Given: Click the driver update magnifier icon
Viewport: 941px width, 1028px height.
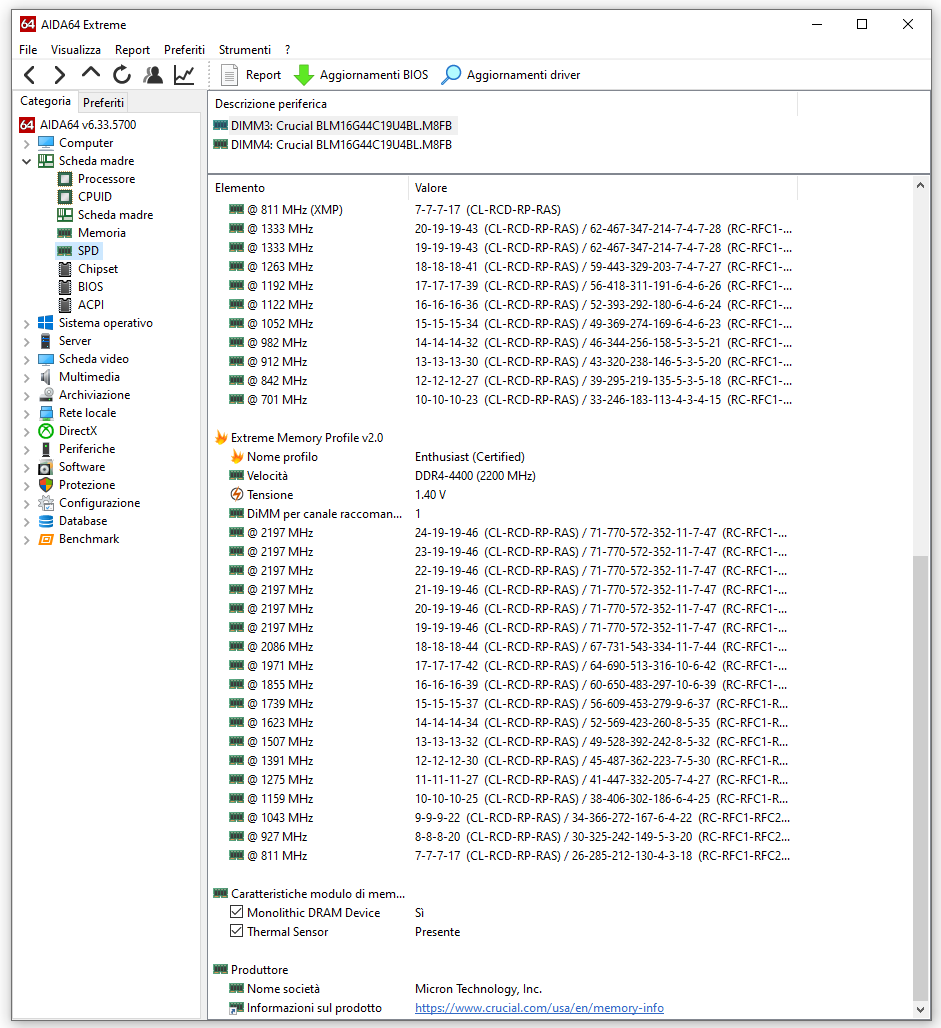Looking at the screenshot, I should [451, 75].
